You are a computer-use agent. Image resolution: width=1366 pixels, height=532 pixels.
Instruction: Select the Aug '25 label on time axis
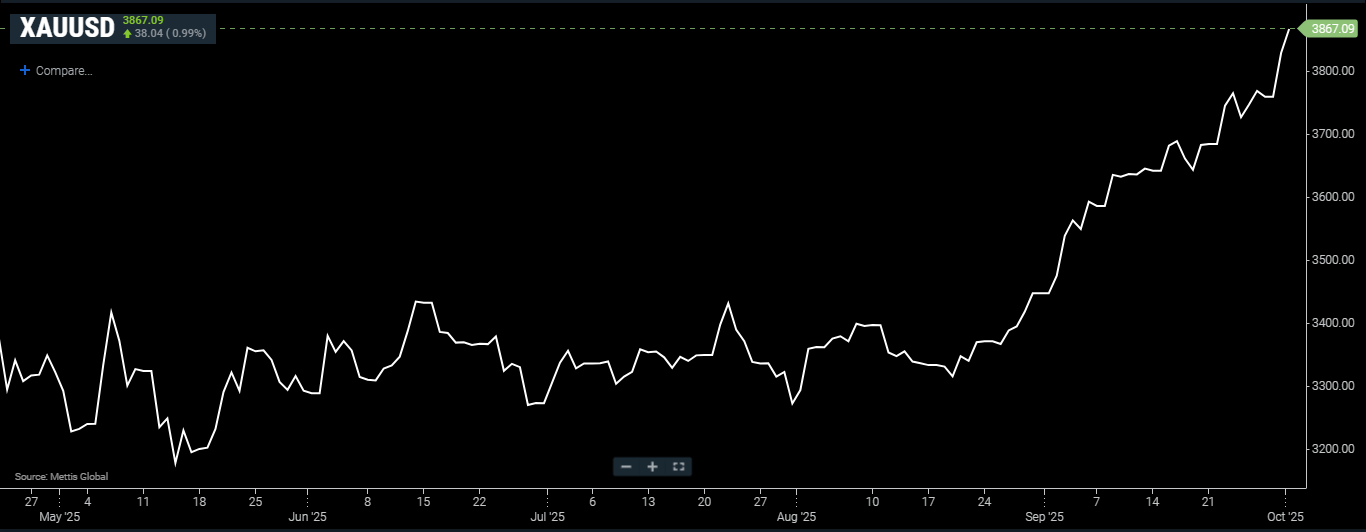(796, 517)
